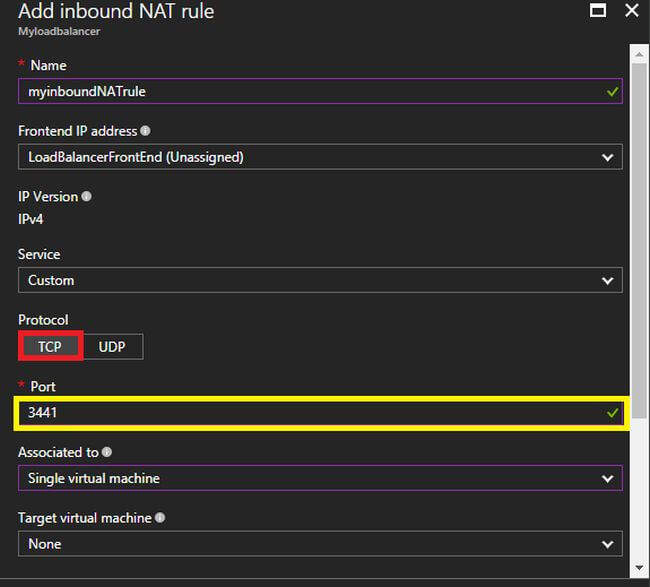
Task: Open the Service dropdown set to Custom
Action: tap(320, 281)
